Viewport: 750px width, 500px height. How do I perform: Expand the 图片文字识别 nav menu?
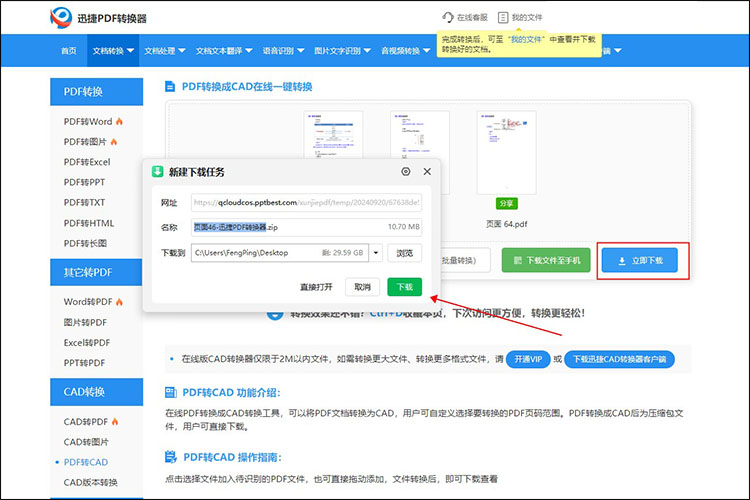[x=342, y=51]
